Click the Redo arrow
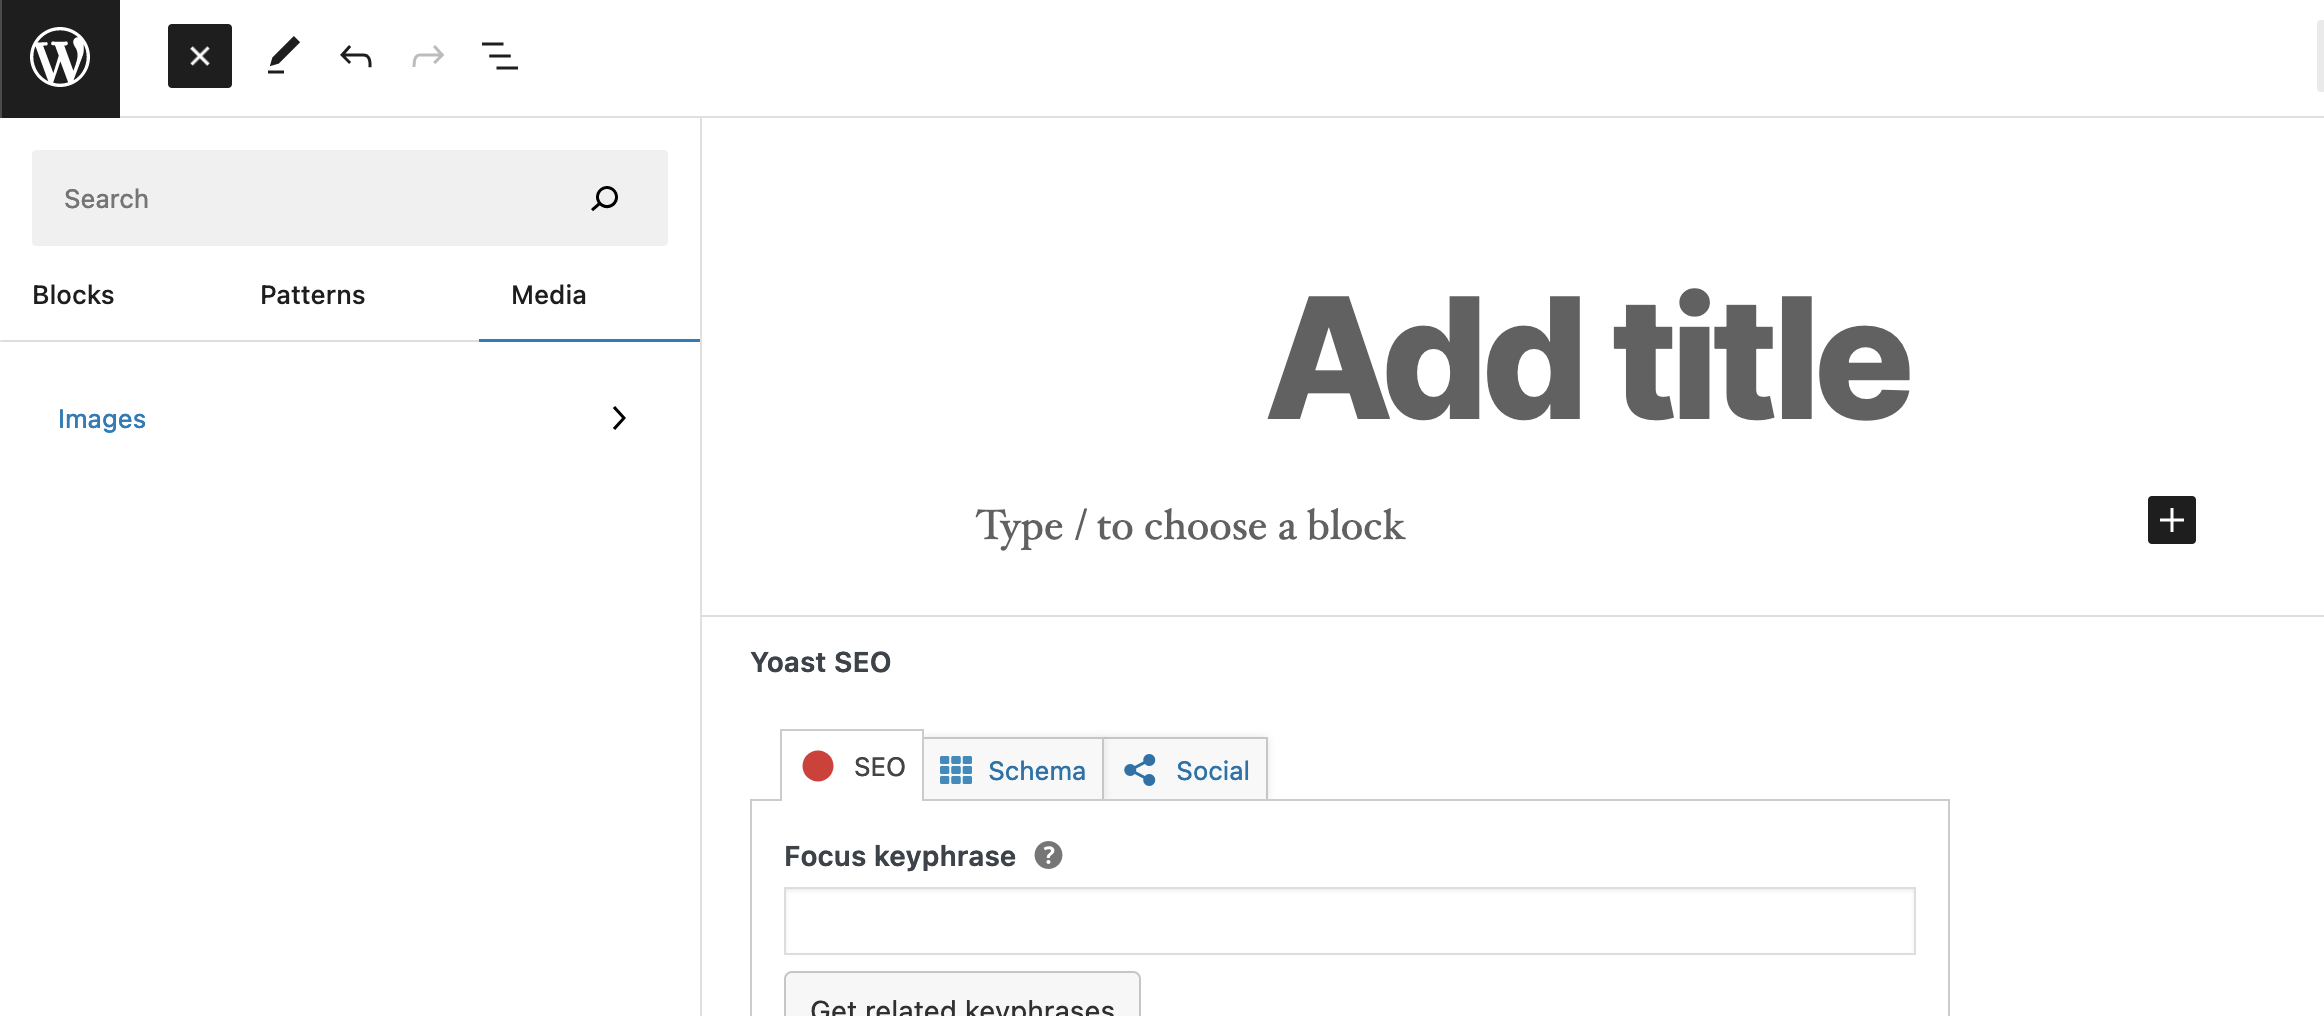2324x1016 pixels. (427, 56)
